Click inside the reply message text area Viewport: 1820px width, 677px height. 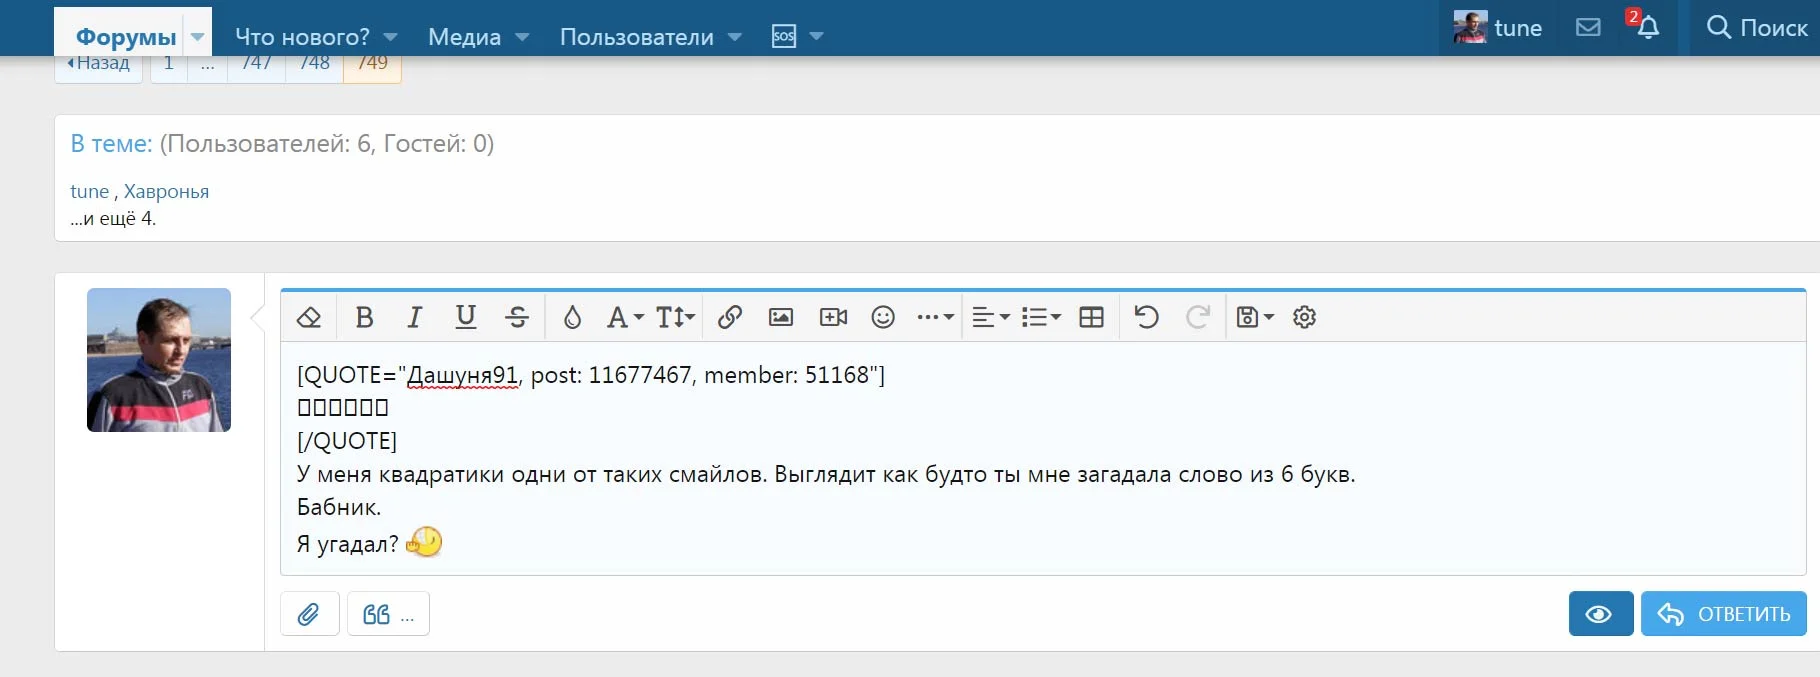(1000, 510)
